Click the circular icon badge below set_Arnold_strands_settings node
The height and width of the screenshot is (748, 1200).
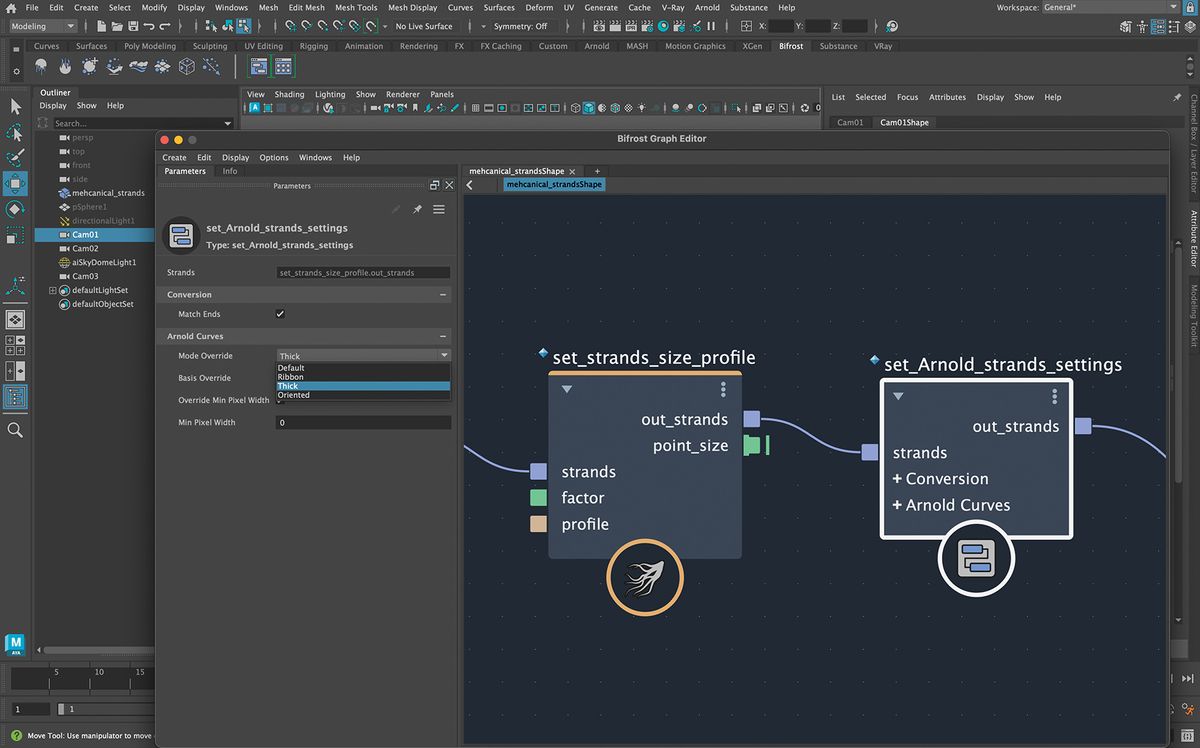click(x=975, y=559)
